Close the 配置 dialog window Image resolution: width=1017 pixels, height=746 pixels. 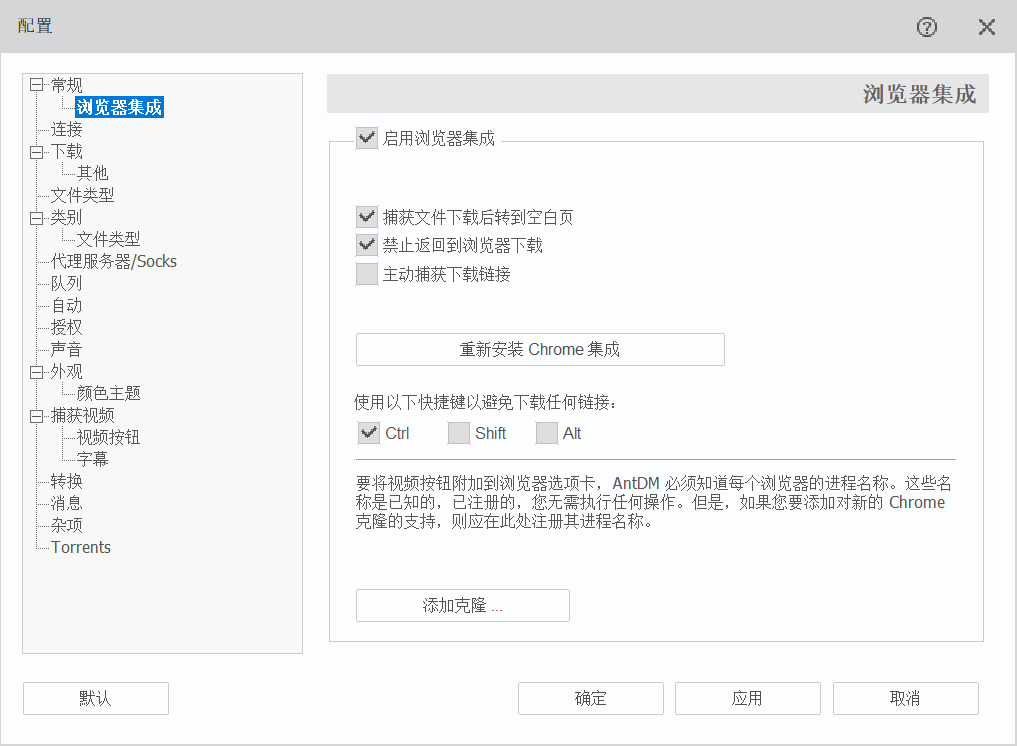[x=987, y=27]
